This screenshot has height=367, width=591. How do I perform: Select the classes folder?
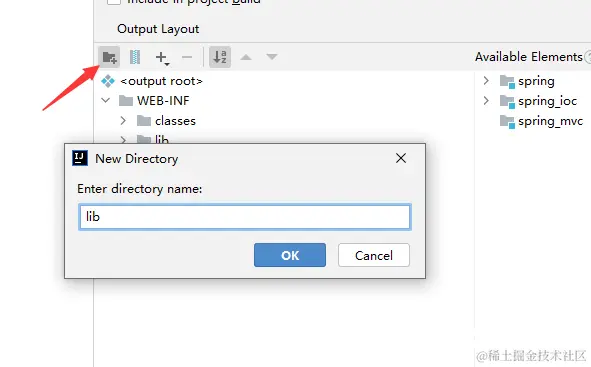coord(166,121)
